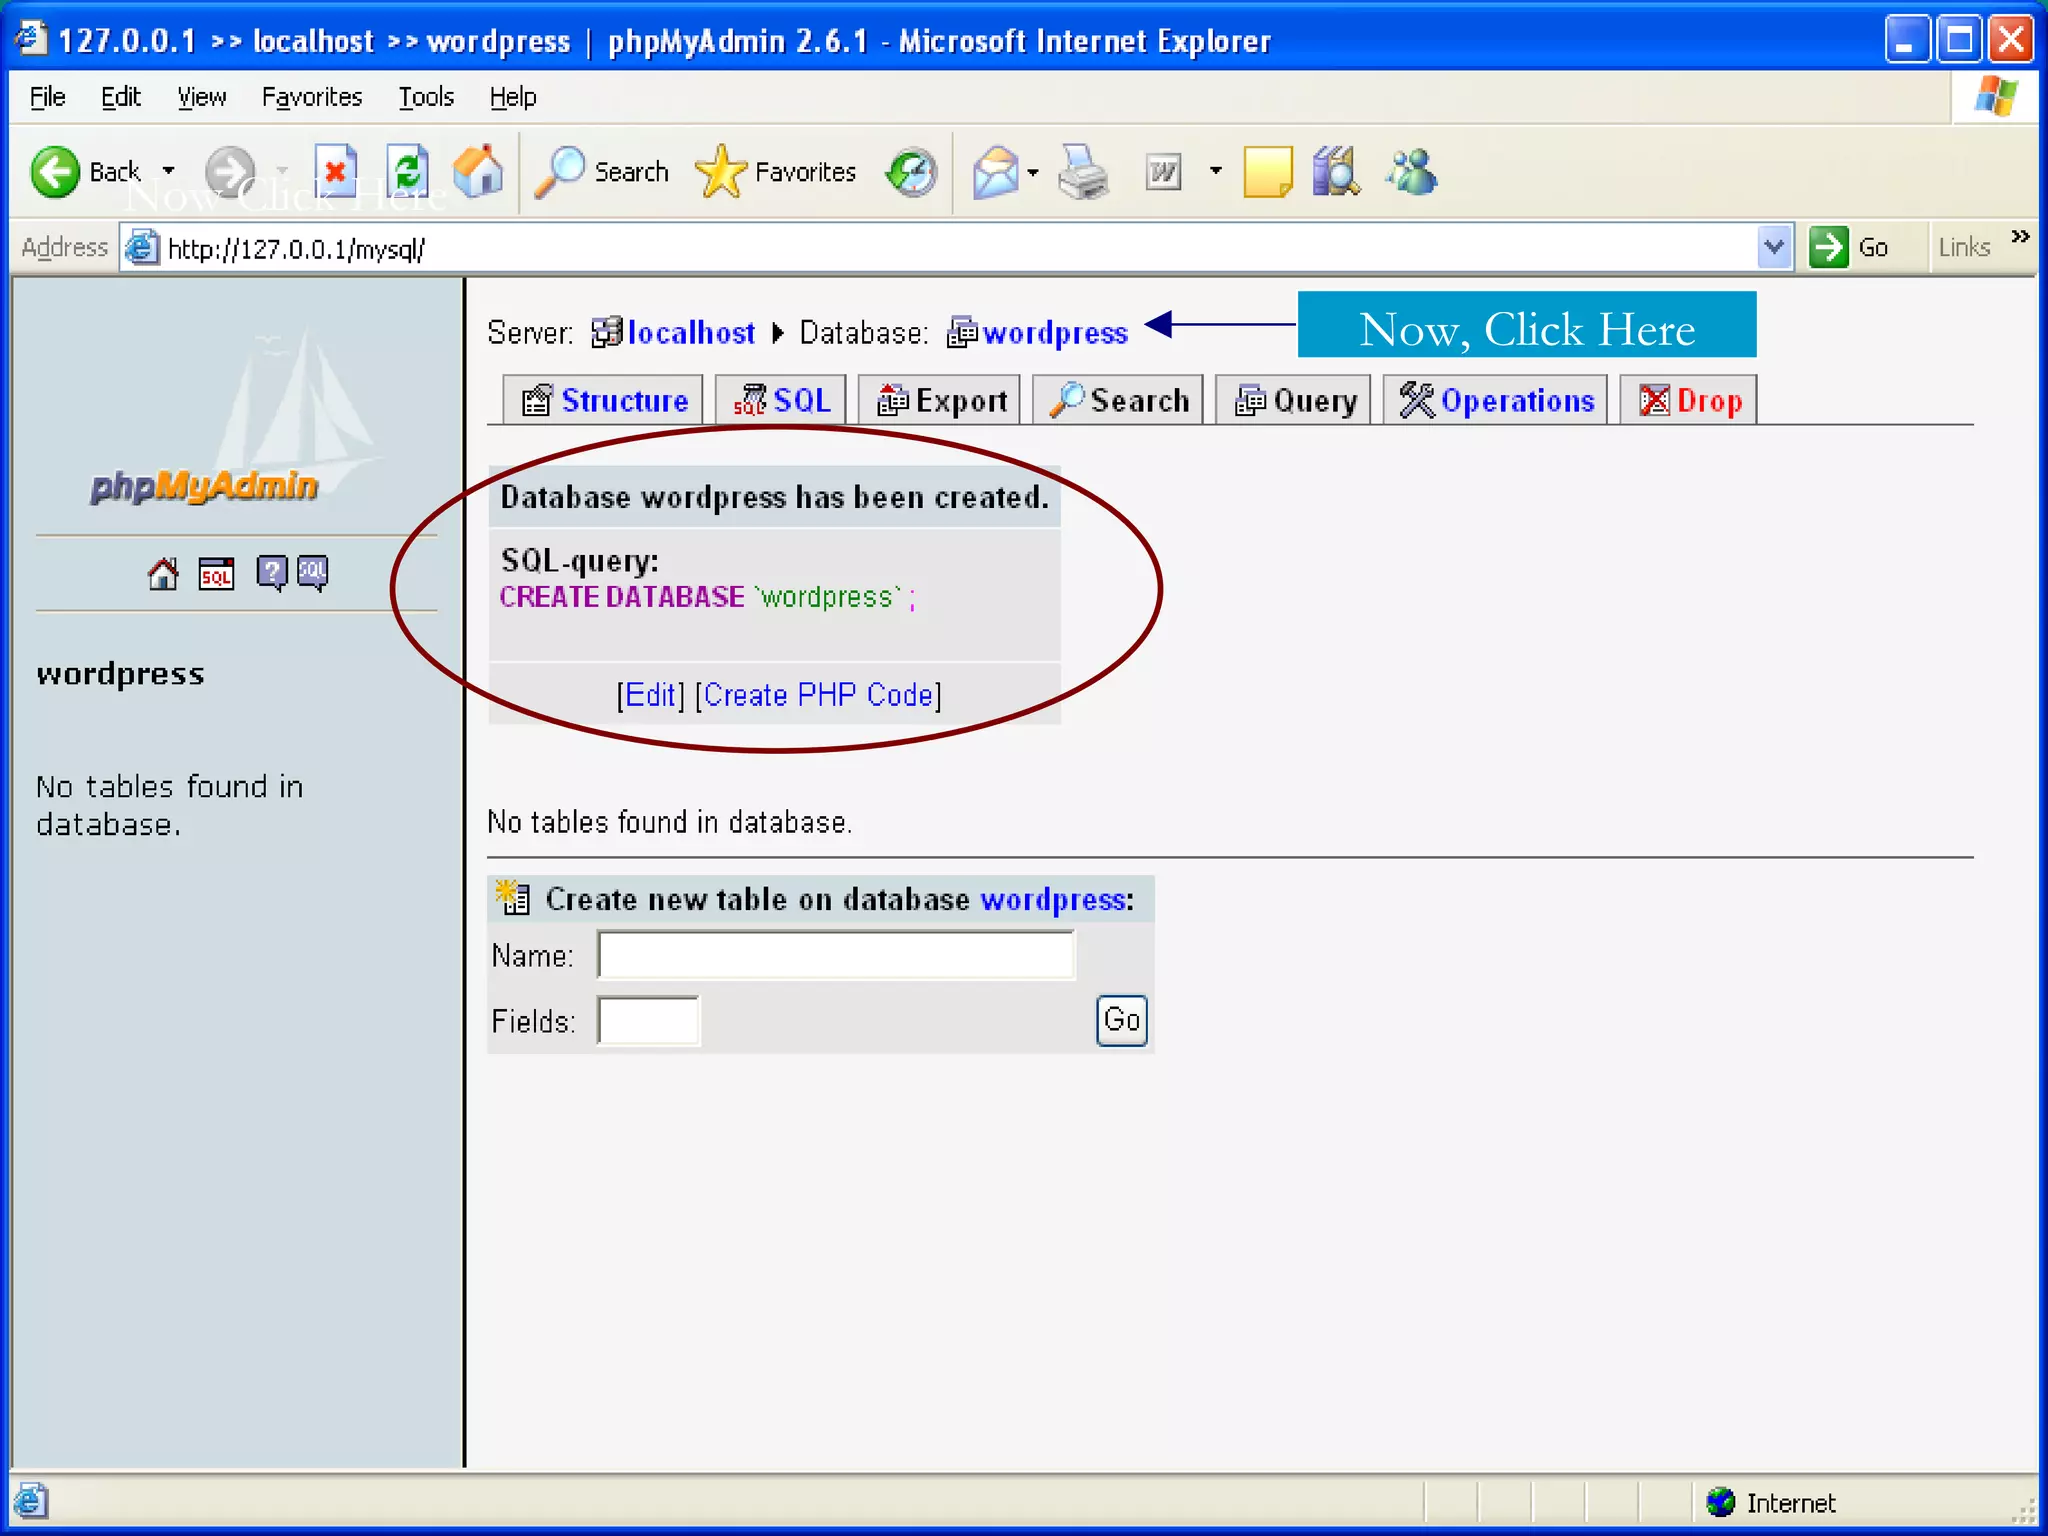This screenshot has width=2048, height=1536.
Task: Open the Back button history dropdown arrow
Action: click(169, 172)
